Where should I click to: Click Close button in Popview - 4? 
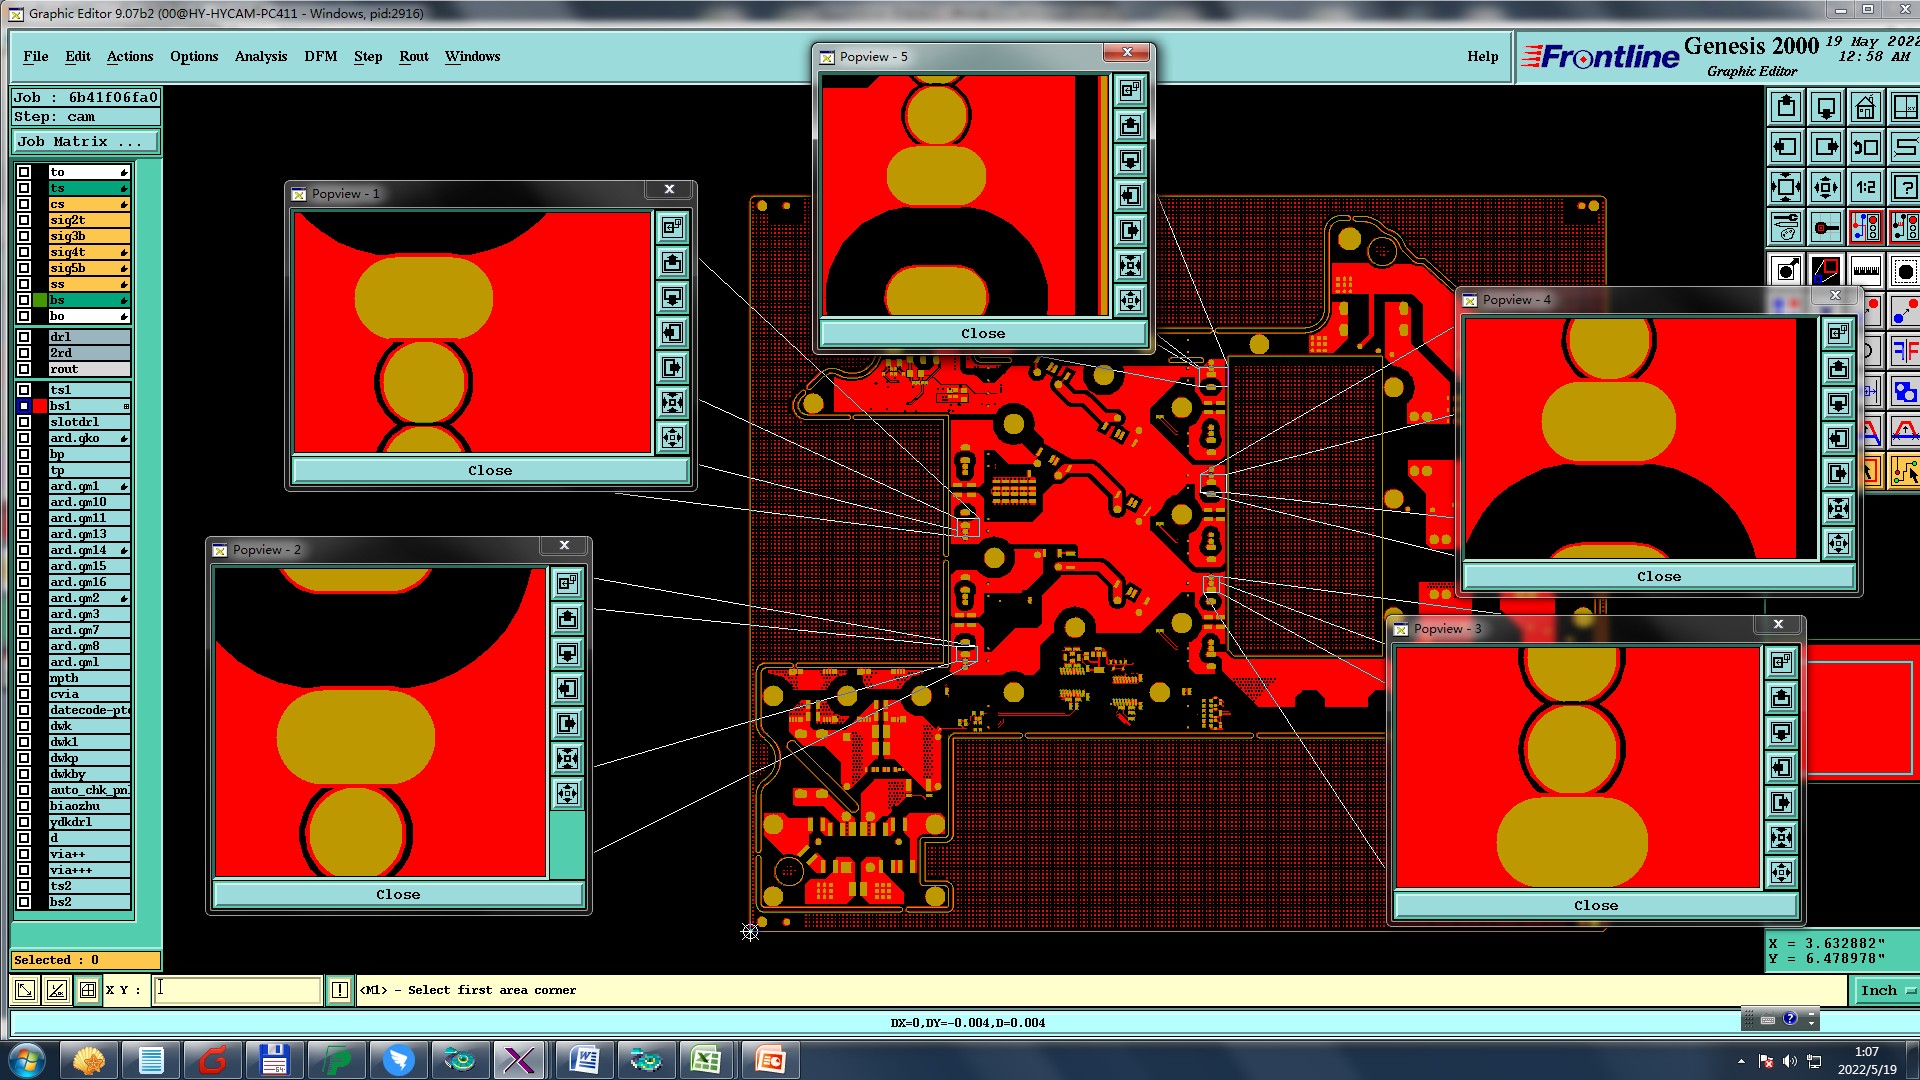pyautogui.click(x=1658, y=576)
